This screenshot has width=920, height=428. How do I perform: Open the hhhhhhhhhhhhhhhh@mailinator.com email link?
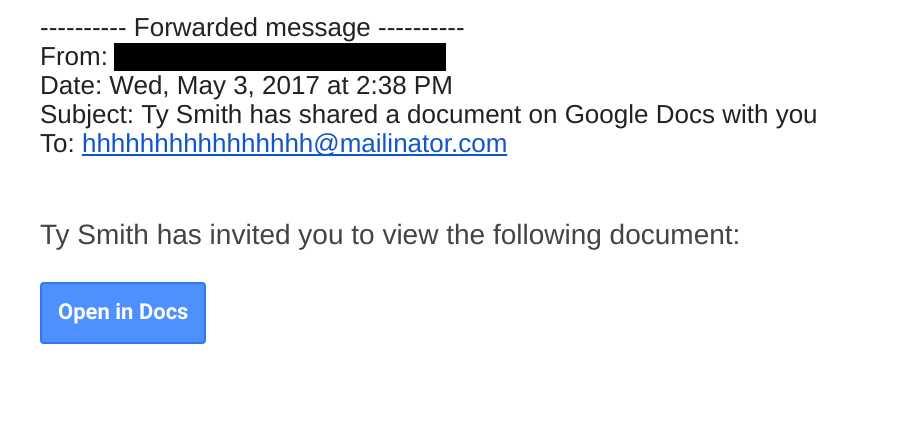(294, 144)
